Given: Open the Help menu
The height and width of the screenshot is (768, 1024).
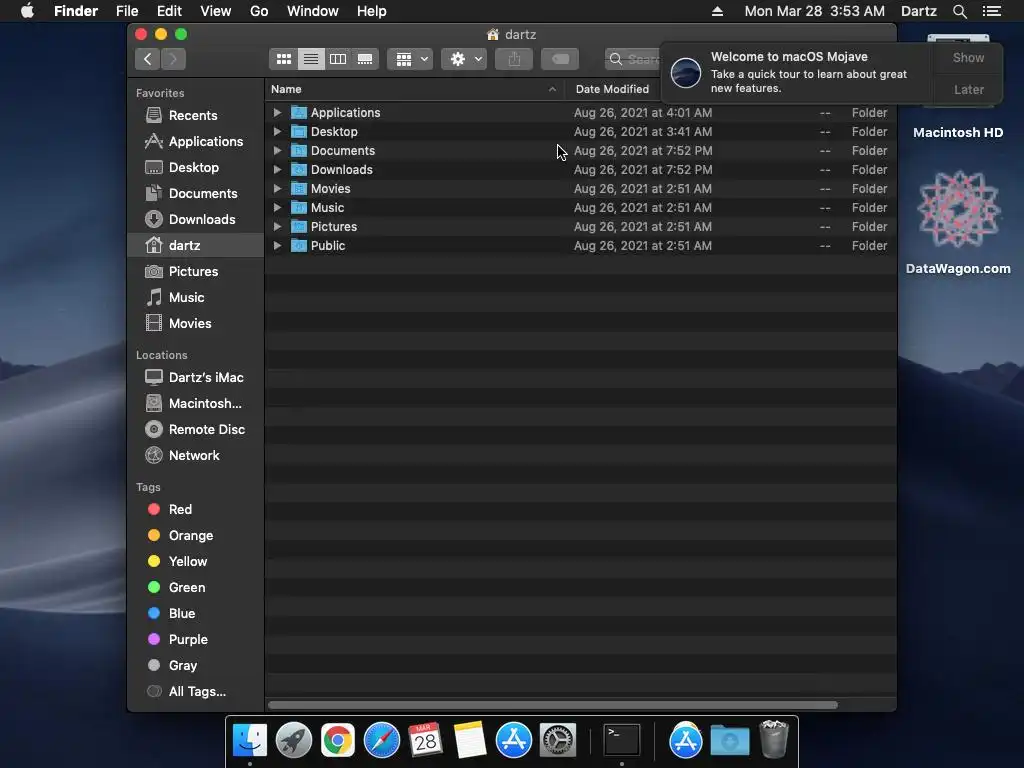Looking at the screenshot, I should pos(372,11).
